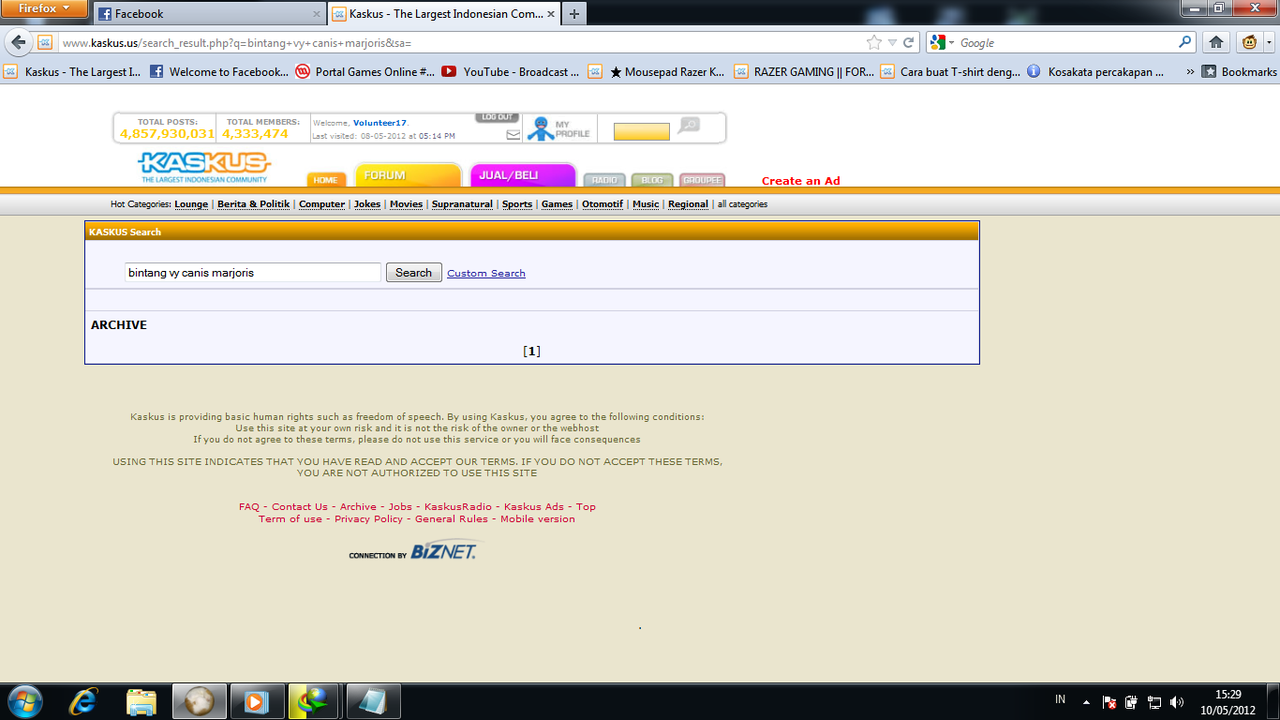This screenshot has width=1280, height=720.
Task: Click the Google search box in toolbar
Action: (x=1067, y=43)
